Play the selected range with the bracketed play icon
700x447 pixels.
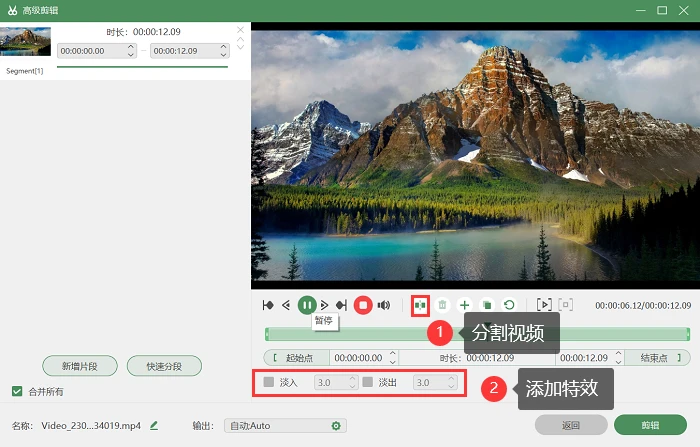point(544,305)
